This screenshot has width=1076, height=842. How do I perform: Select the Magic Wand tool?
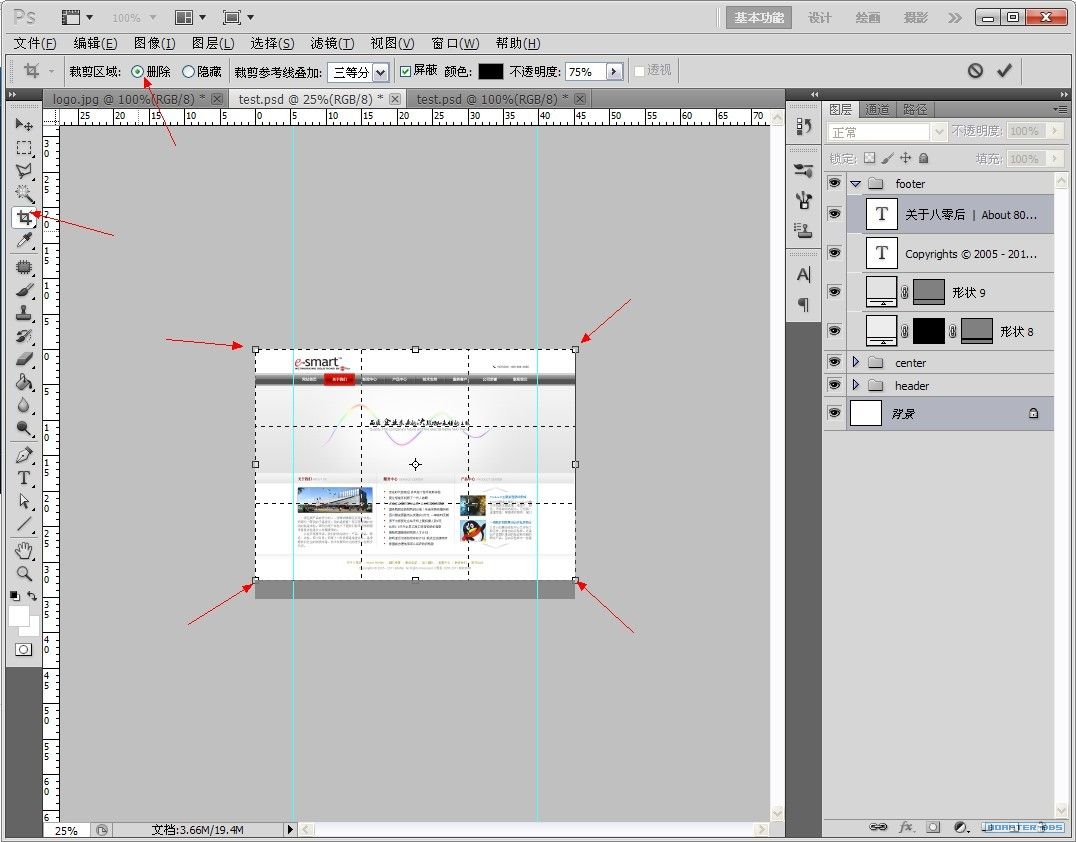(x=24, y=194)
